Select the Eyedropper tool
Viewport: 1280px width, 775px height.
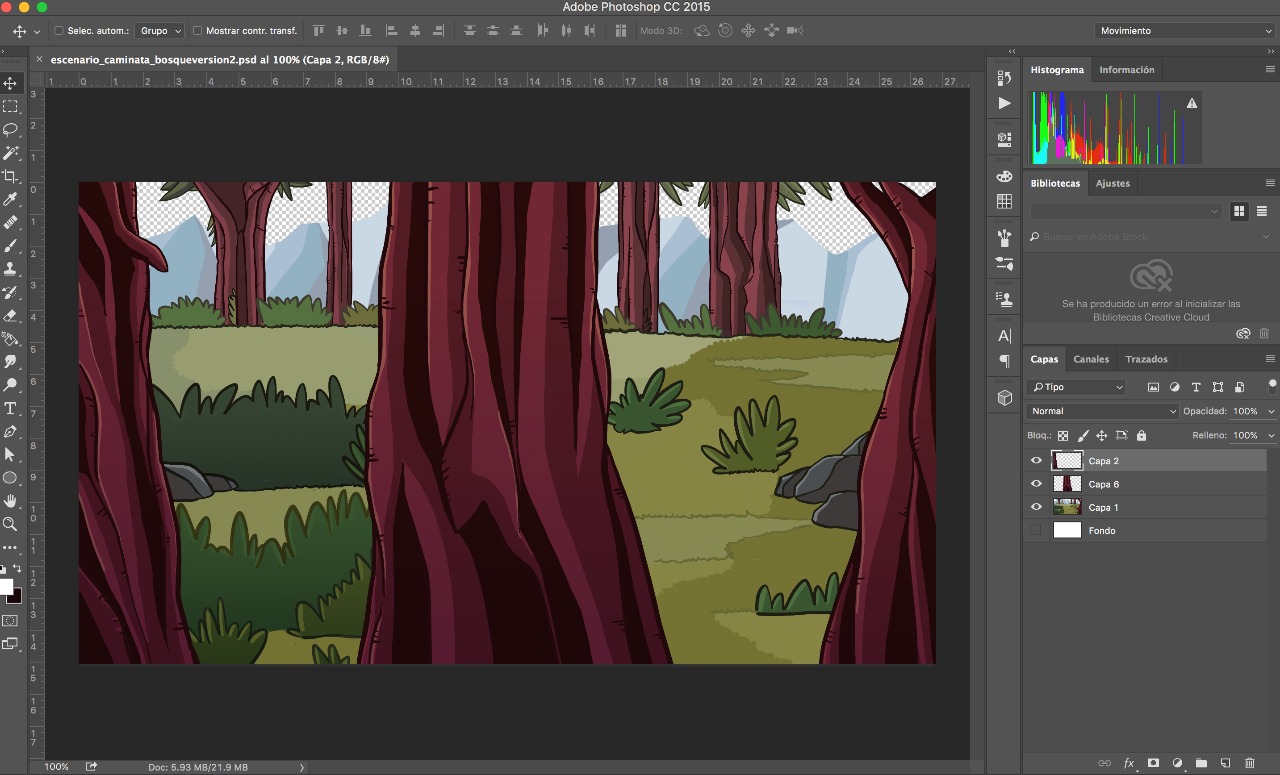coord(11,200)
